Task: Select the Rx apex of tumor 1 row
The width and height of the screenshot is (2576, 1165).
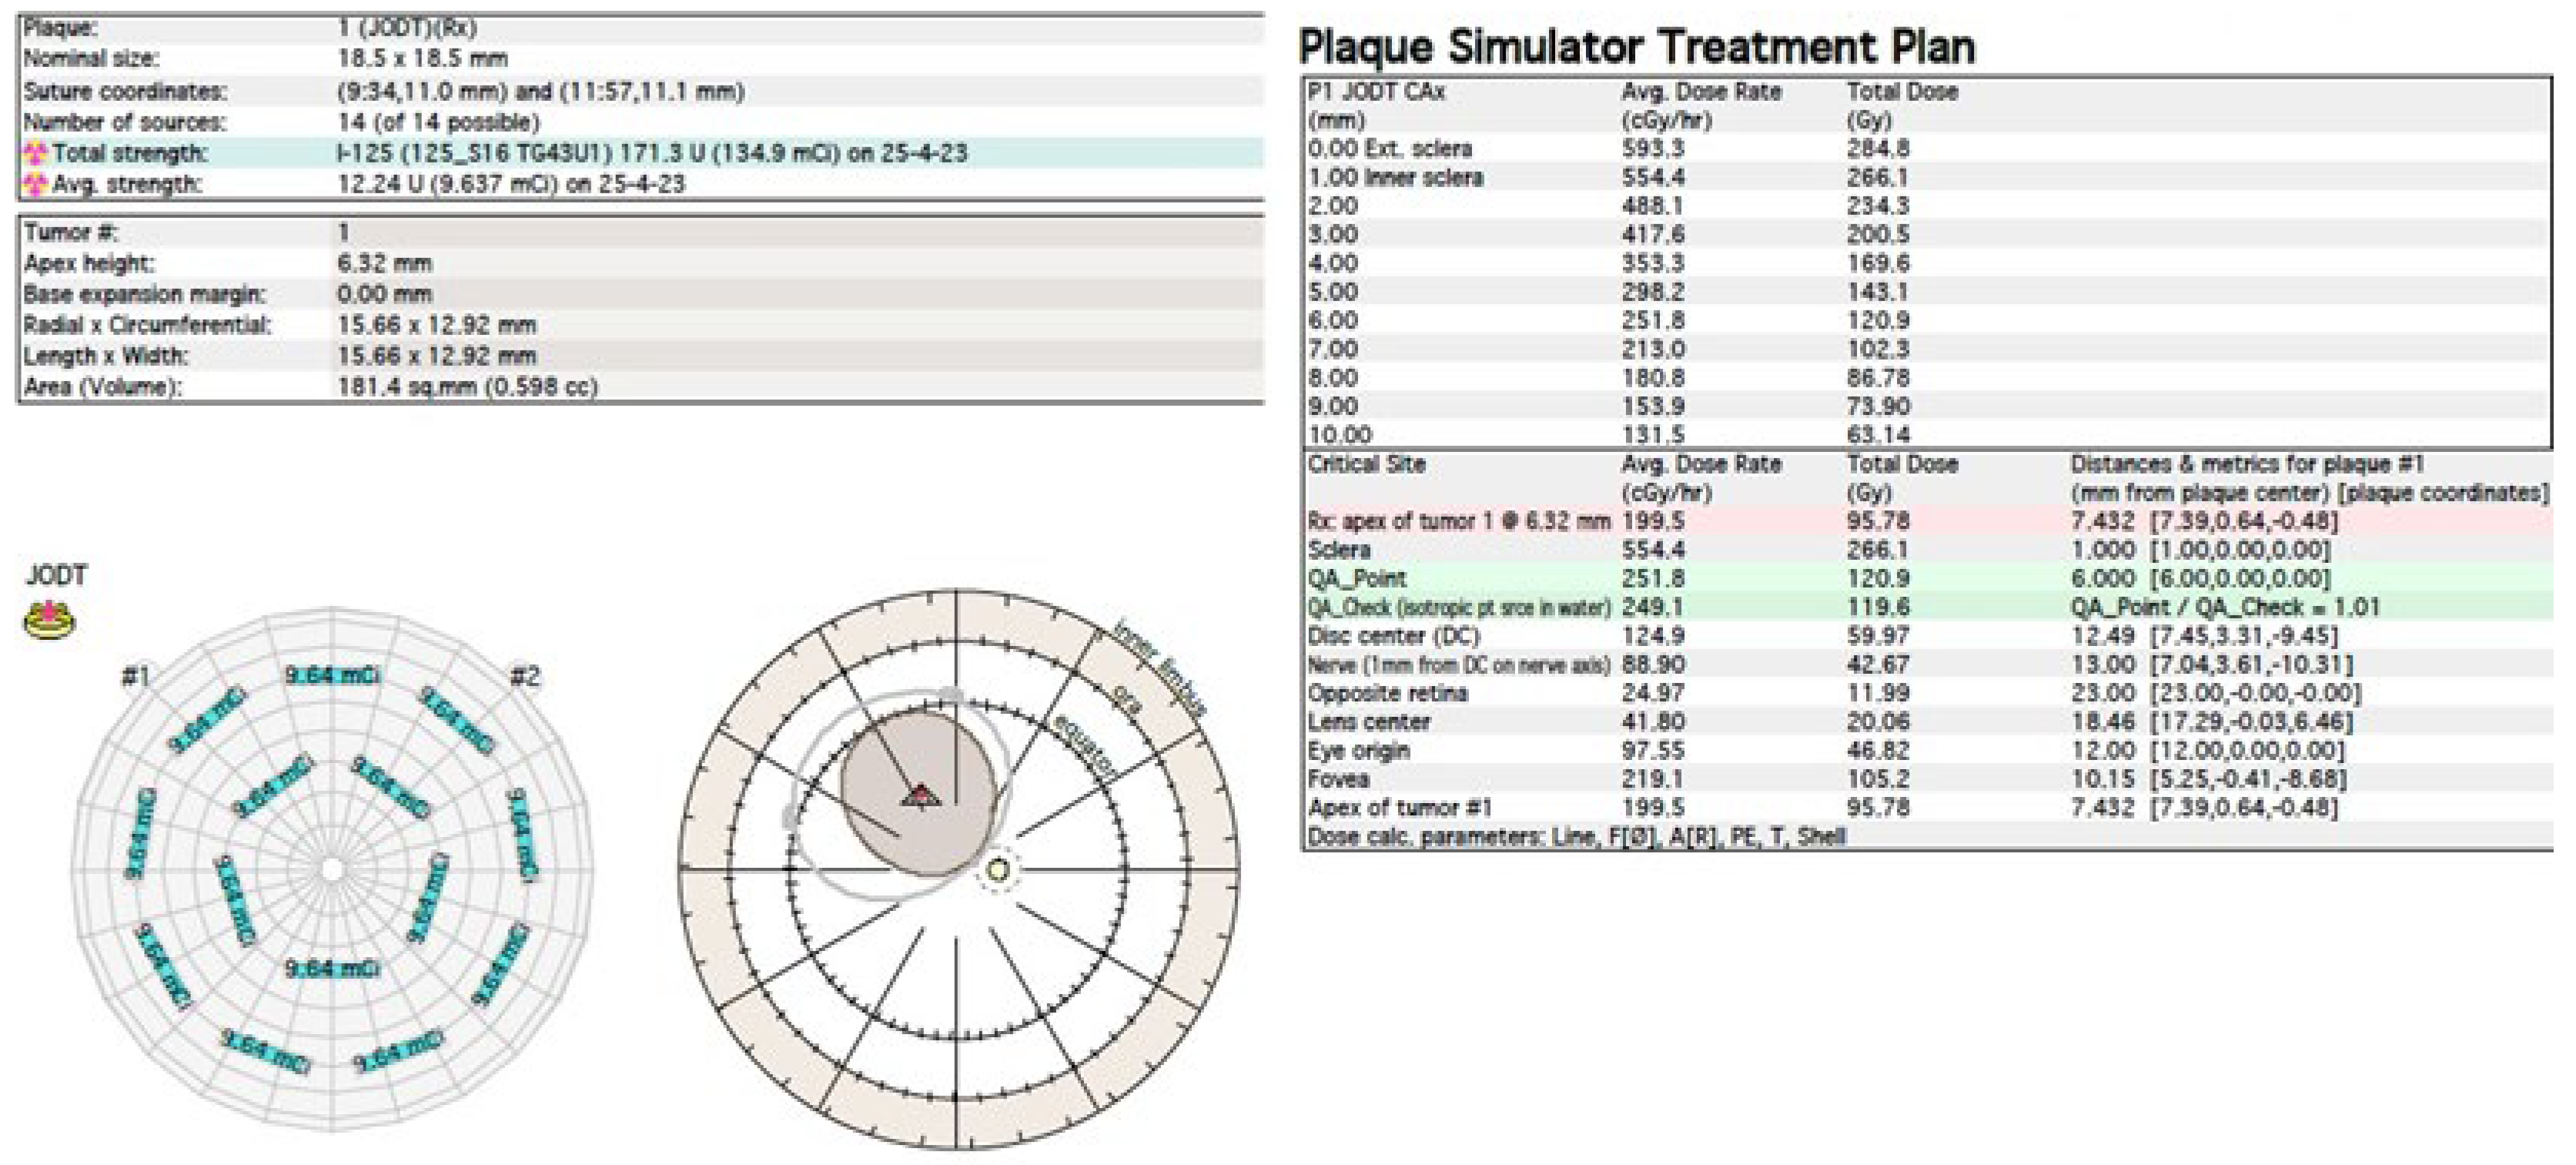Action: click(x=1458, y=521)
